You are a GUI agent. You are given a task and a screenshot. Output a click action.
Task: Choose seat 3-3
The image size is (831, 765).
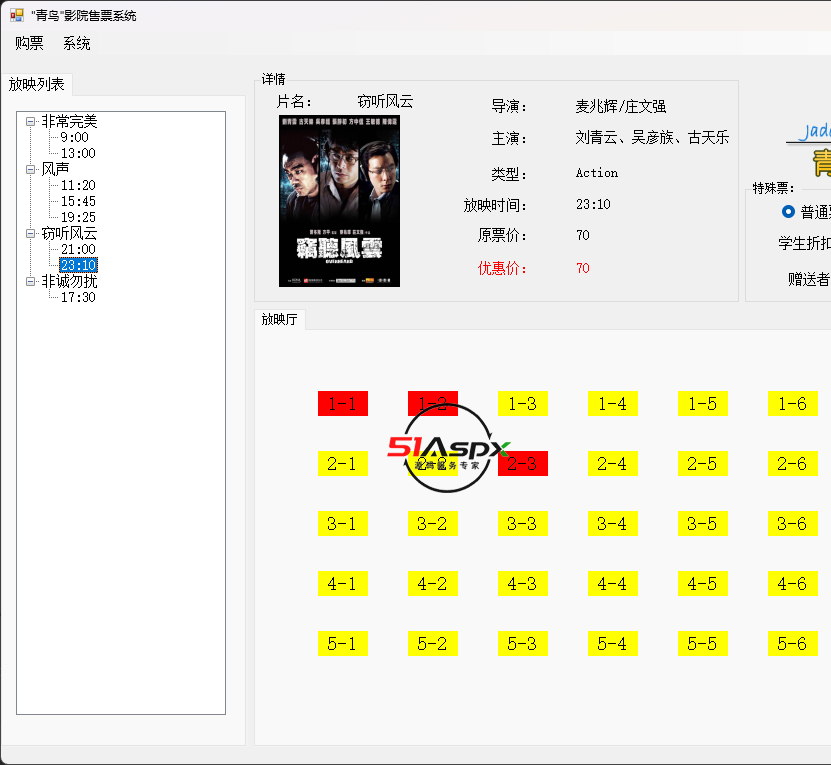(523, 523)
